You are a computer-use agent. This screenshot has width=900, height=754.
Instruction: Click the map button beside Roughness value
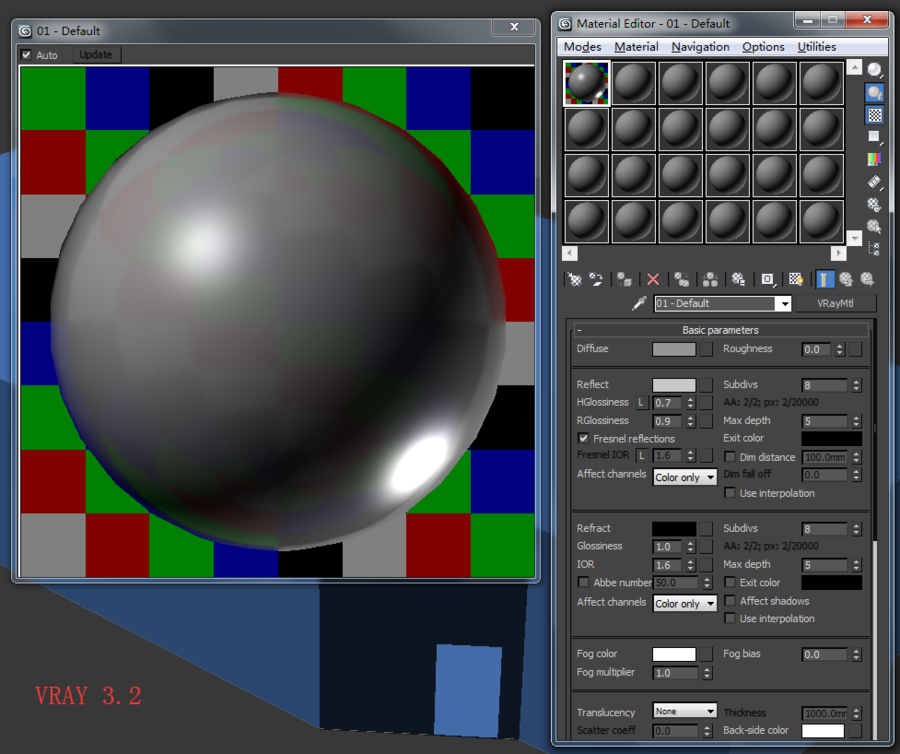click(x=855, y=349)
